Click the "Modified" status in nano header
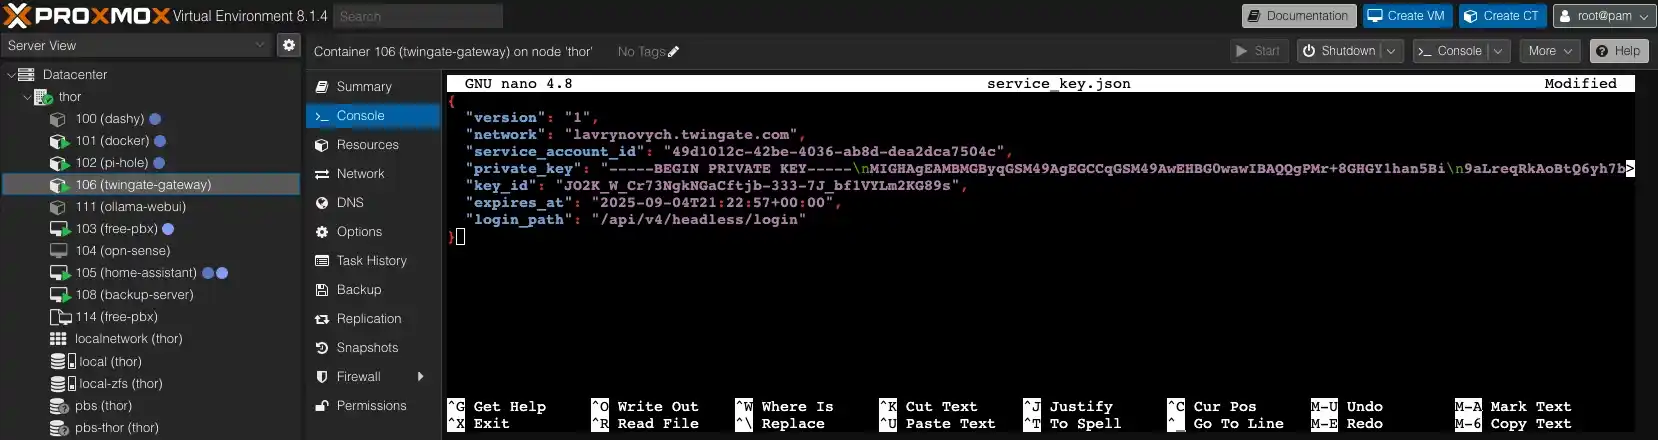 tap(1580, 84)
